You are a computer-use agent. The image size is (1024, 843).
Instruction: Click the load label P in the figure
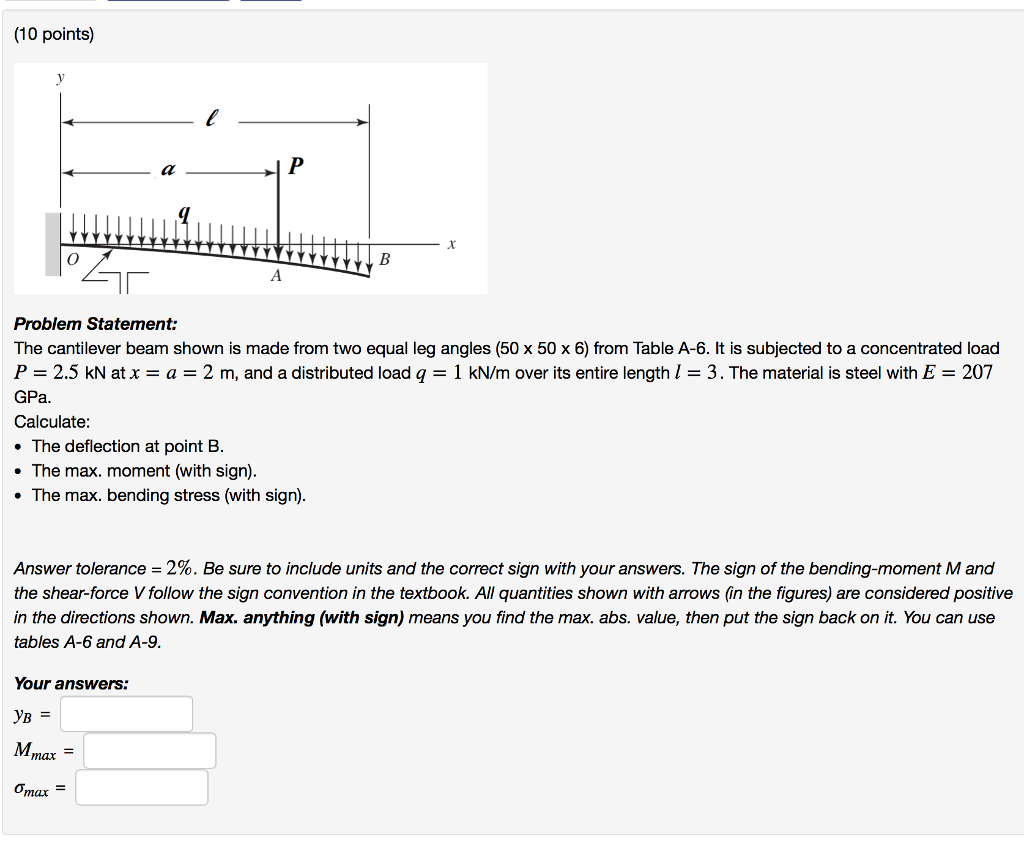point(297,166)
